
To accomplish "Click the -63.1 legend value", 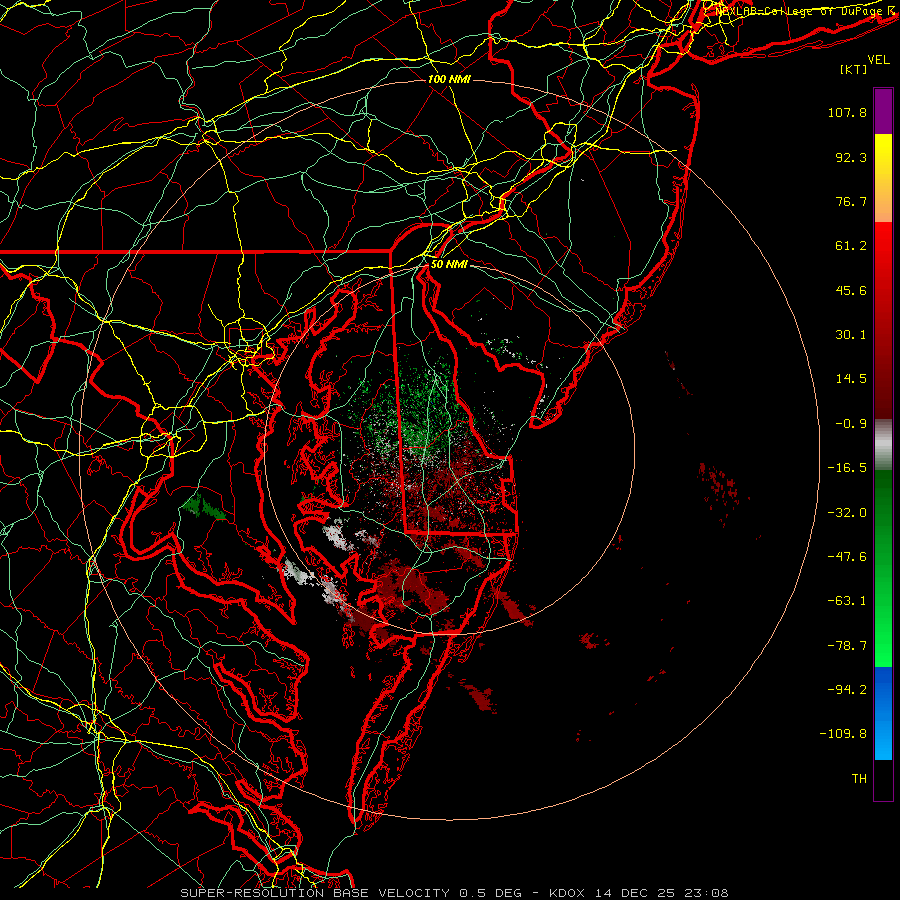I will click(x=847, y=601).
